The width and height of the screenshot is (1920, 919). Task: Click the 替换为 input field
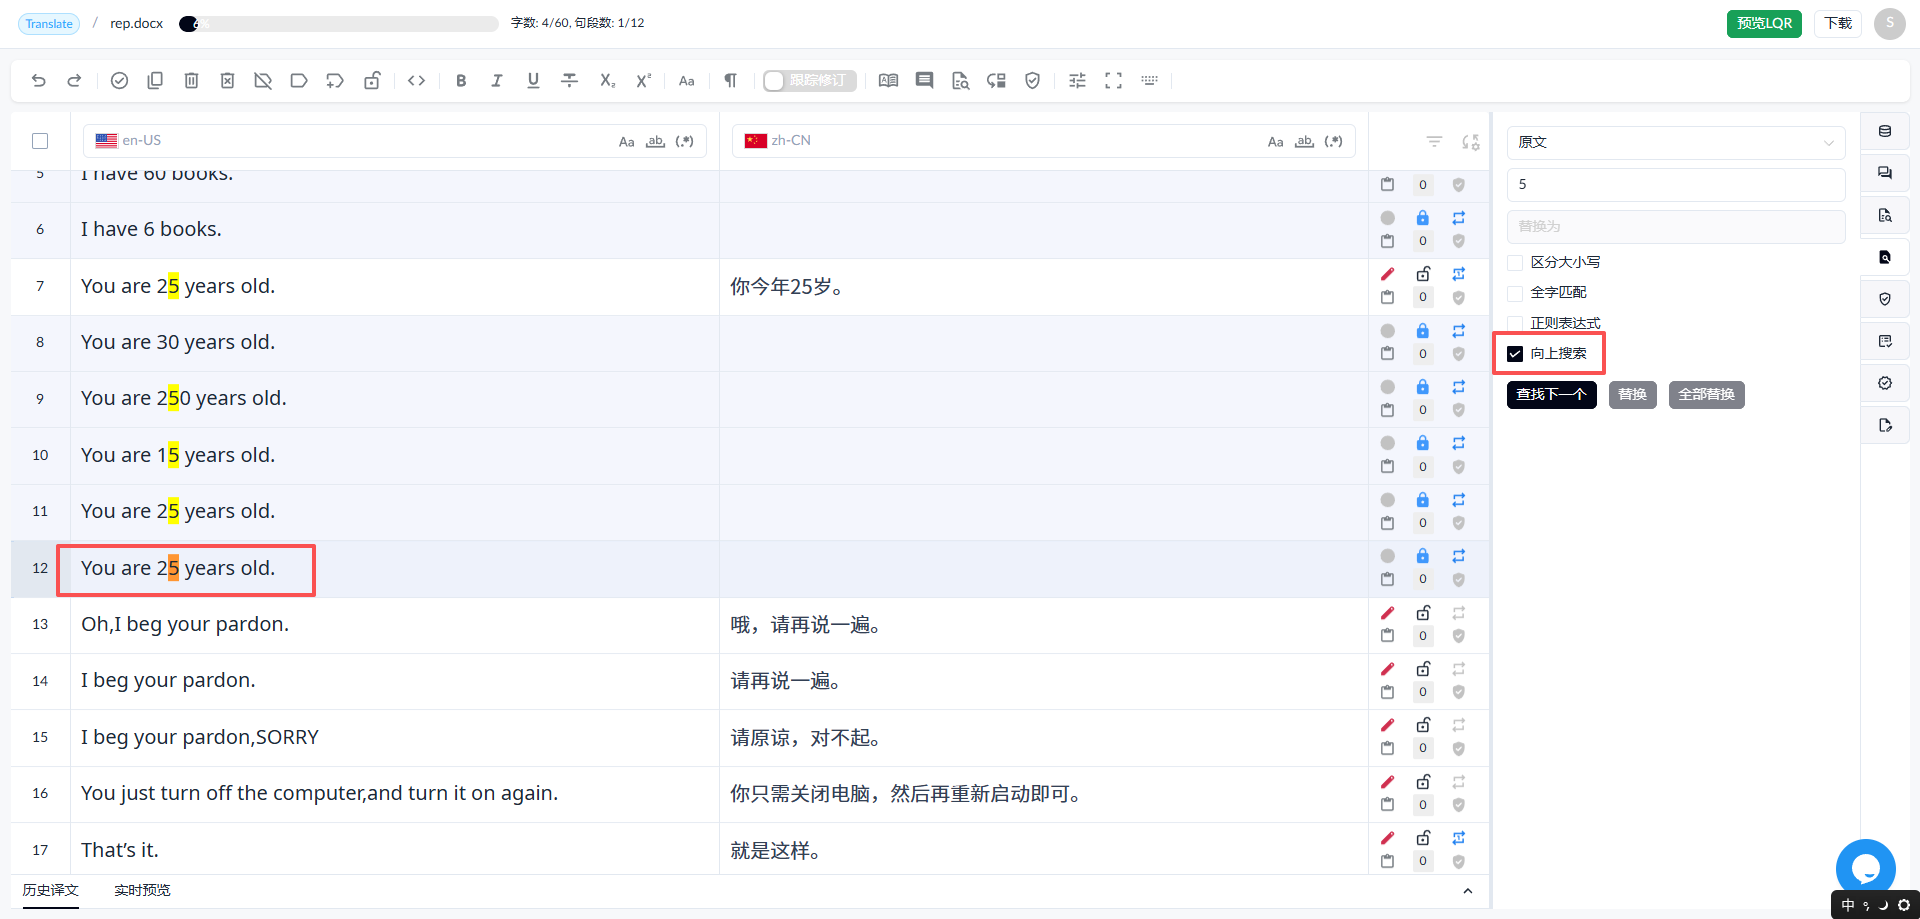pyautogui.click(x=1676, y=226)
